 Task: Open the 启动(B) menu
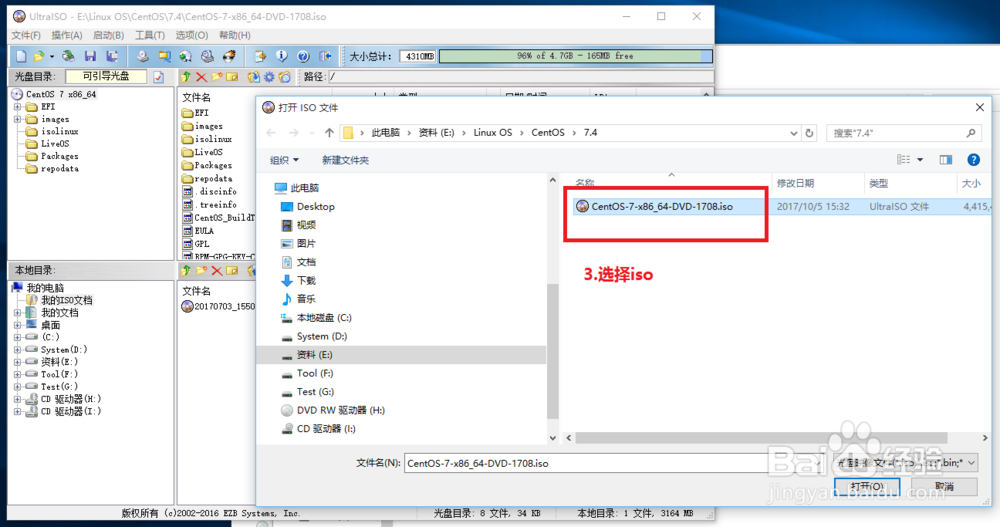pos(108,36)
